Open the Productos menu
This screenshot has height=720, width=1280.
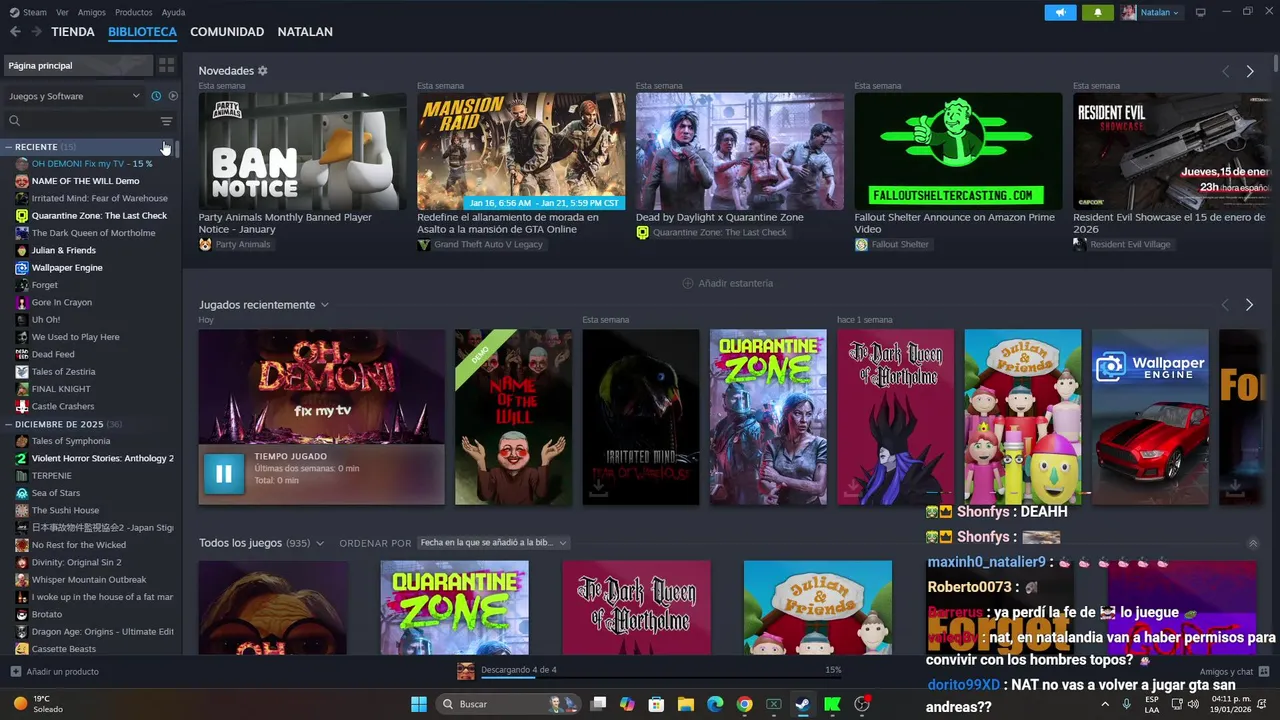point(134,12)
